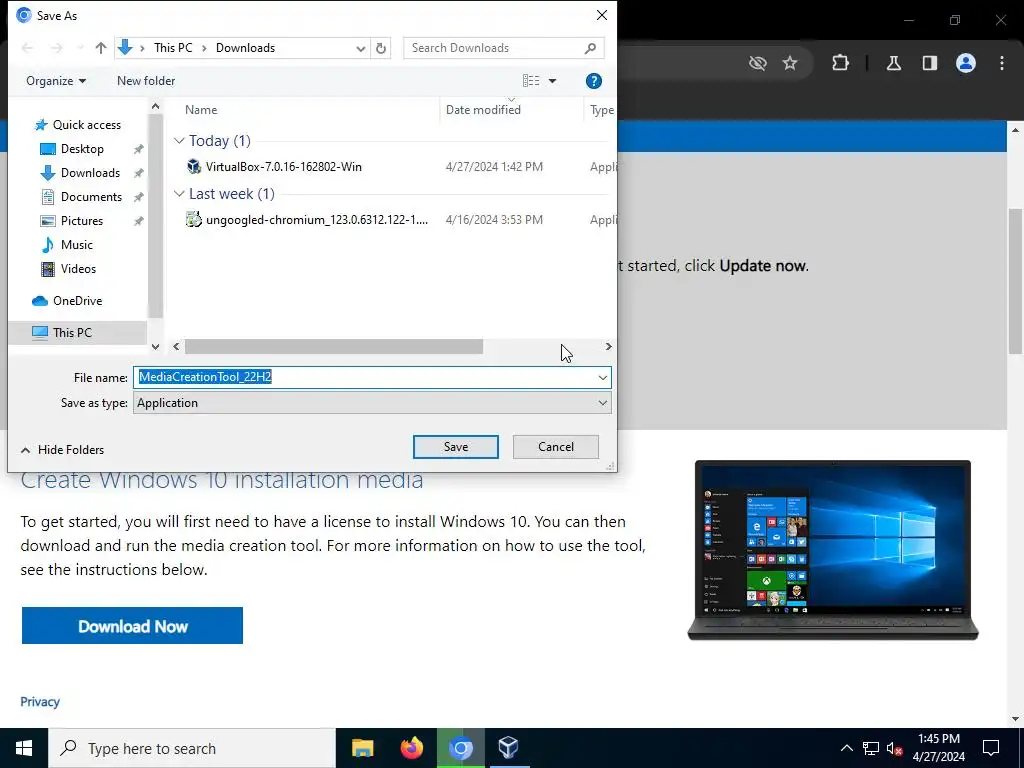The height and width of the screenshot is (768, 1024).
Task: Open view options dropdown arrow
Action: [x=552, y=81]
